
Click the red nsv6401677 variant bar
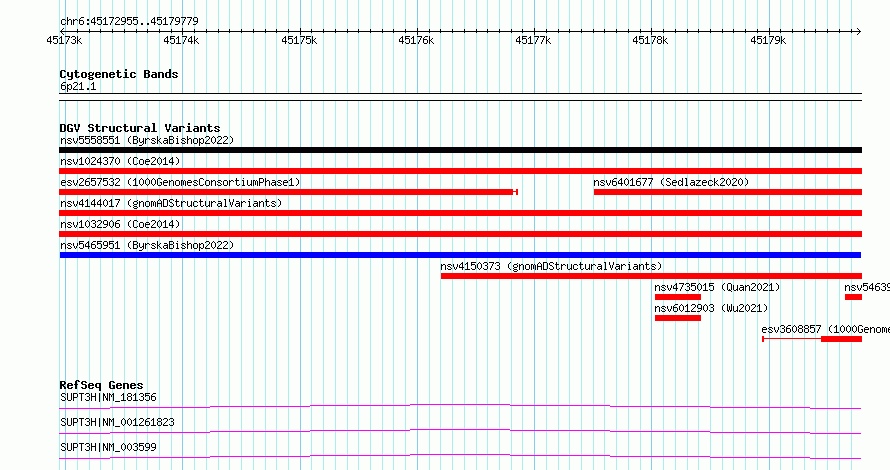[x=728, y=192]
